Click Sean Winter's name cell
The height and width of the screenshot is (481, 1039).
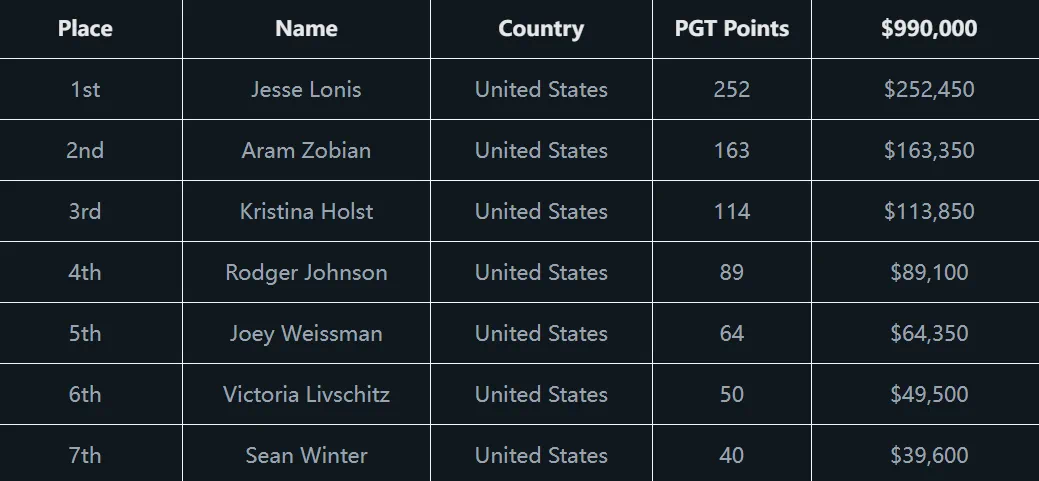[306, 455]
